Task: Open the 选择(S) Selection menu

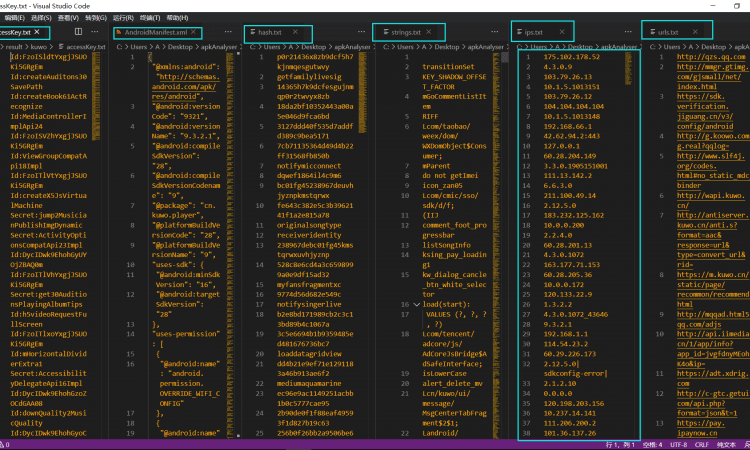Action: pyautogui.click(x=41, y=18)
